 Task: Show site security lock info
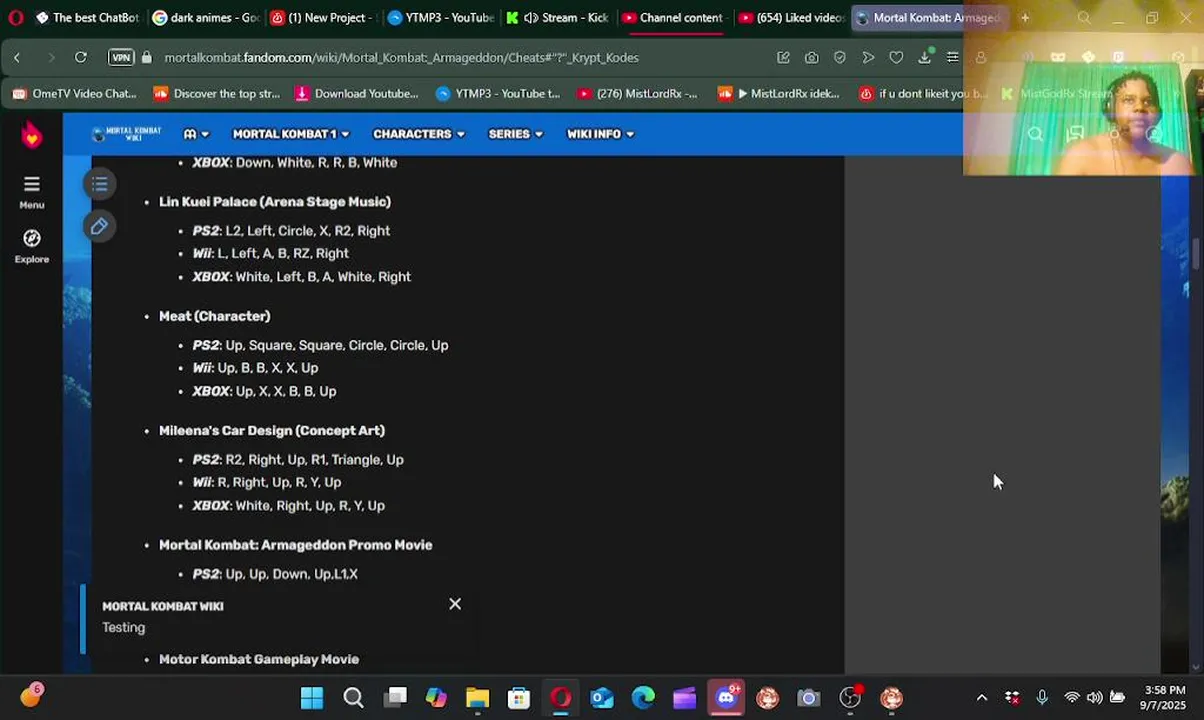(x=147, y=58)
